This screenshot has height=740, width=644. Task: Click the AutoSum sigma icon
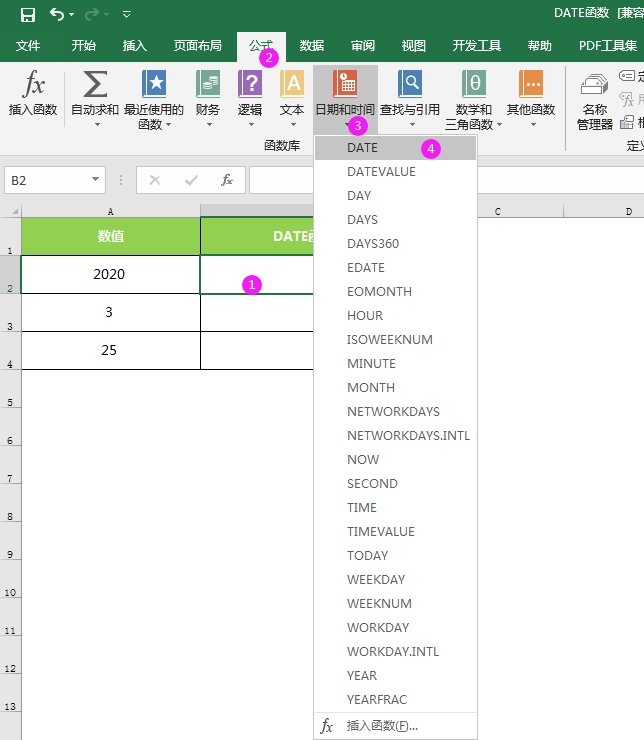(x=95, y=84)
